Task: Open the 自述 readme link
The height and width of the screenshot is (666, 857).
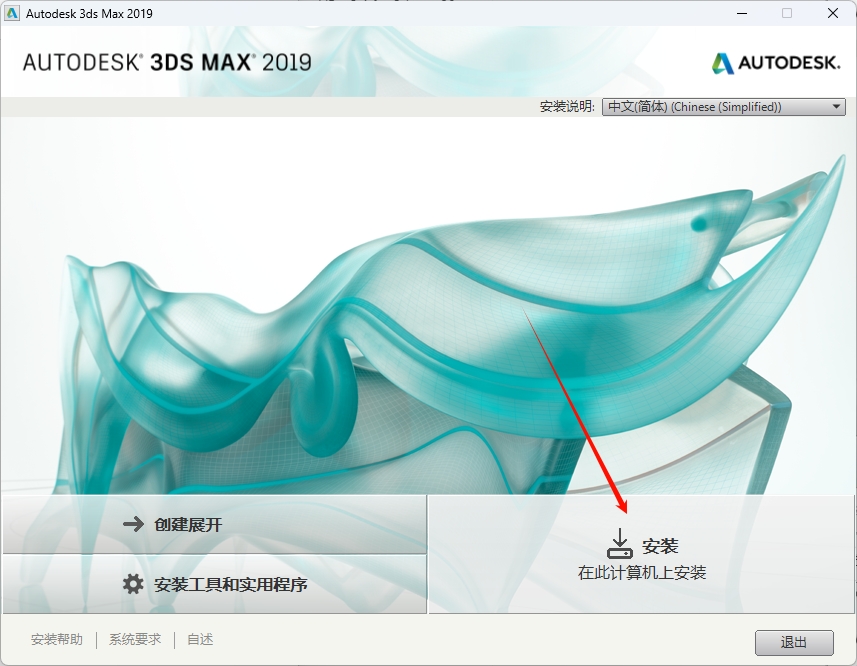Action: 199,639
